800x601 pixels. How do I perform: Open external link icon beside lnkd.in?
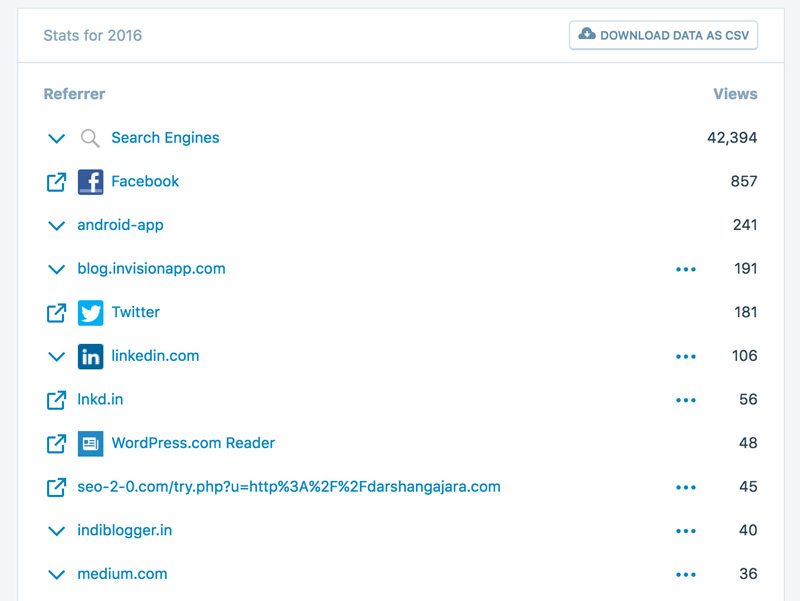(x=57, y=400)
